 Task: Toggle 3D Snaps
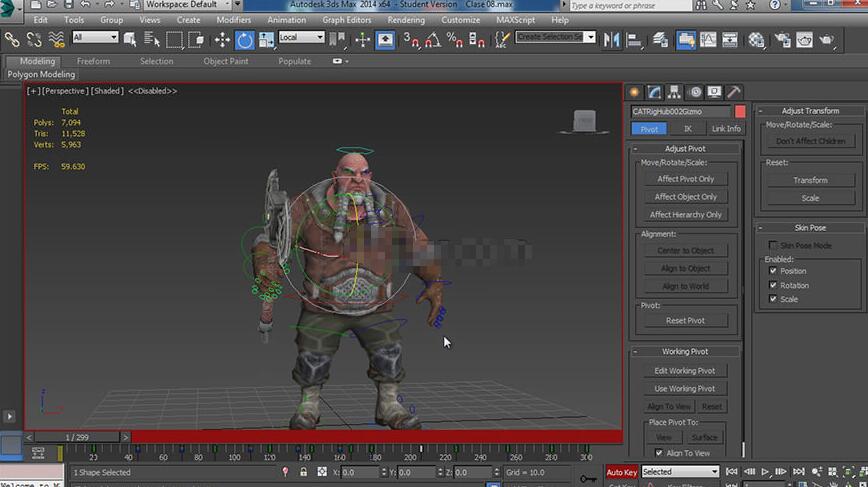tap(411, 39)
